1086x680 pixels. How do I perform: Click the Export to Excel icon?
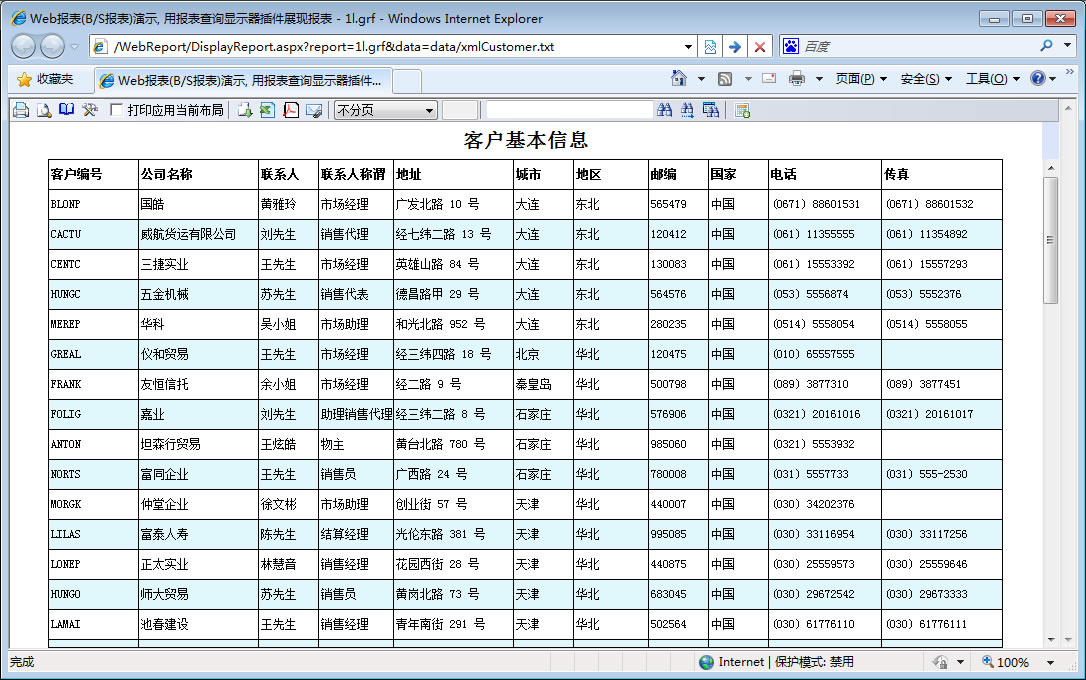pos(267,110)
